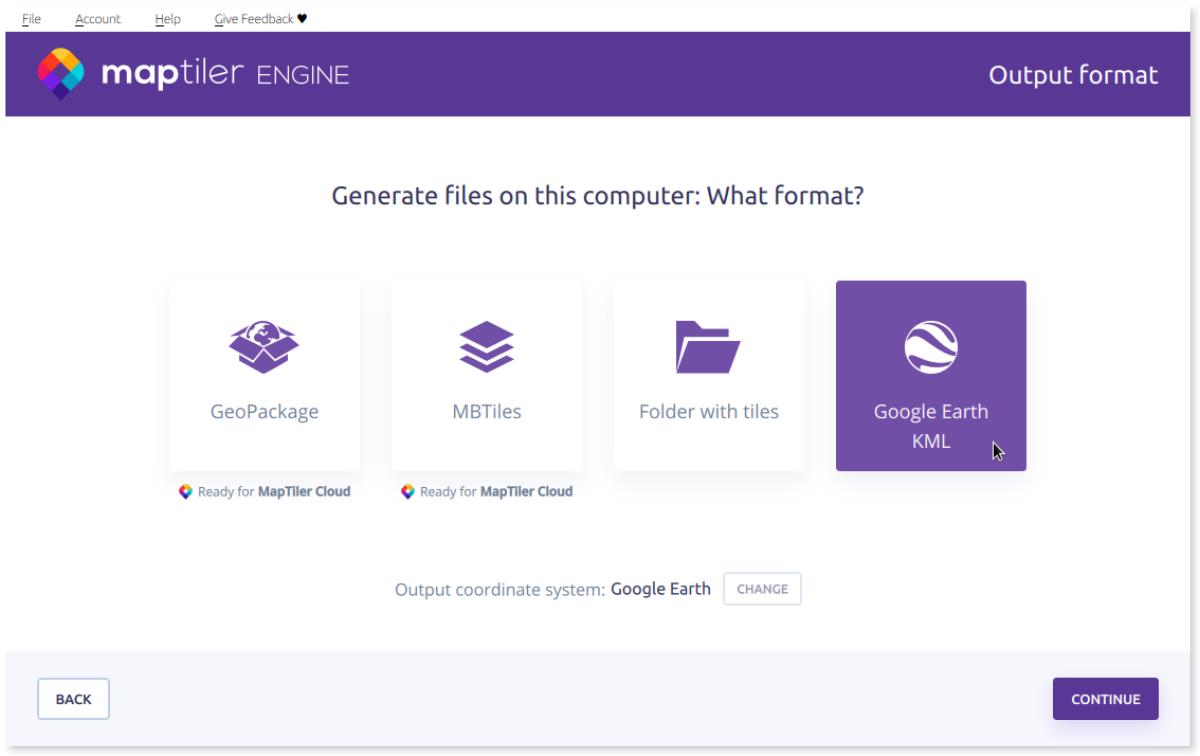The height and width of the screenshot is (756, 1200).
Task: Select the GeoPackage box icon
Action: (x=264, y=348)
